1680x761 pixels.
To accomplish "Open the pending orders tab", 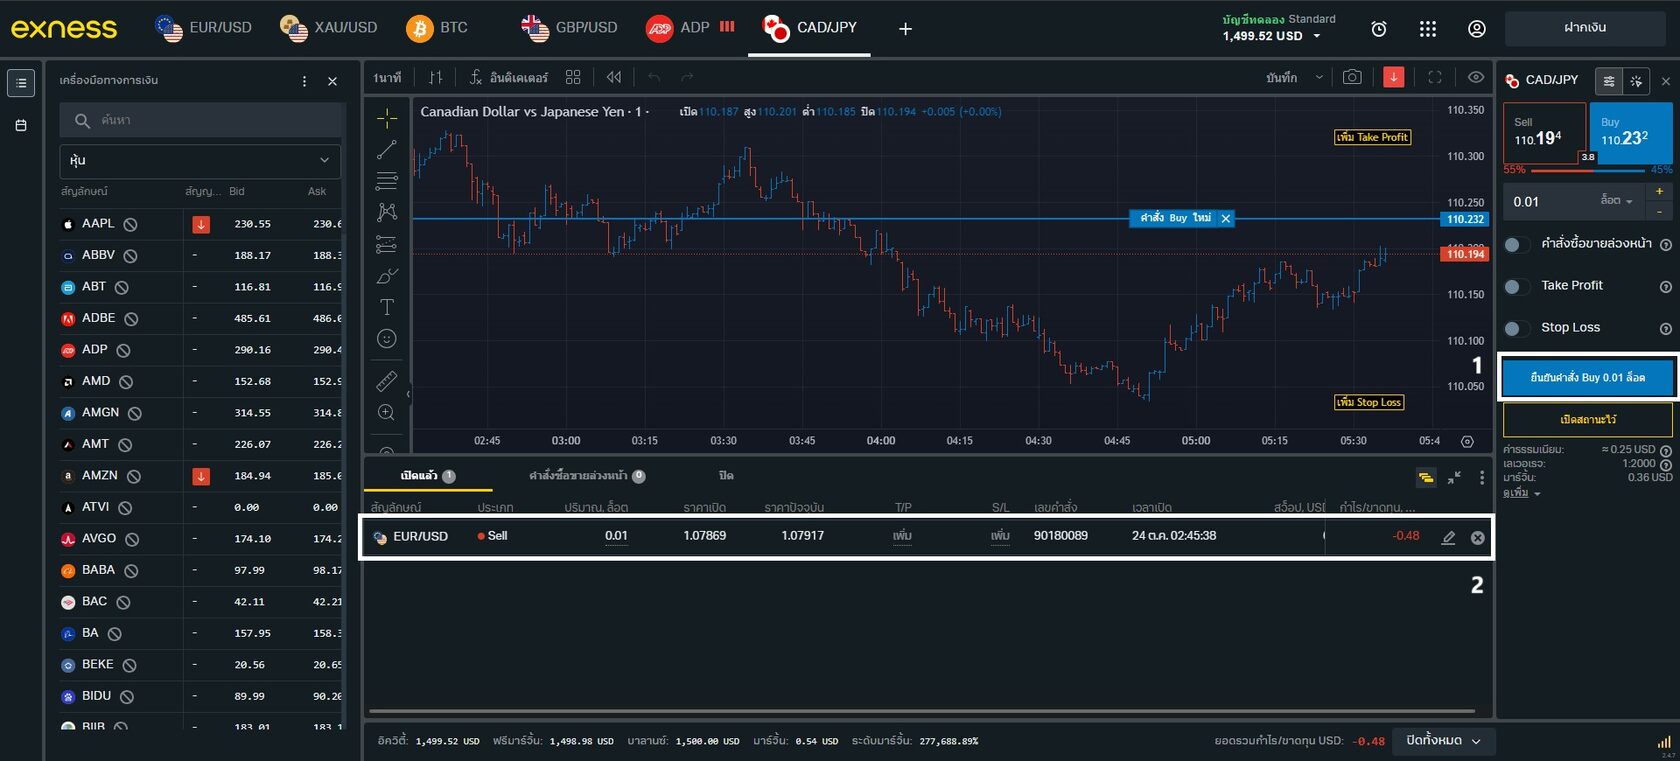I will 586,476.
